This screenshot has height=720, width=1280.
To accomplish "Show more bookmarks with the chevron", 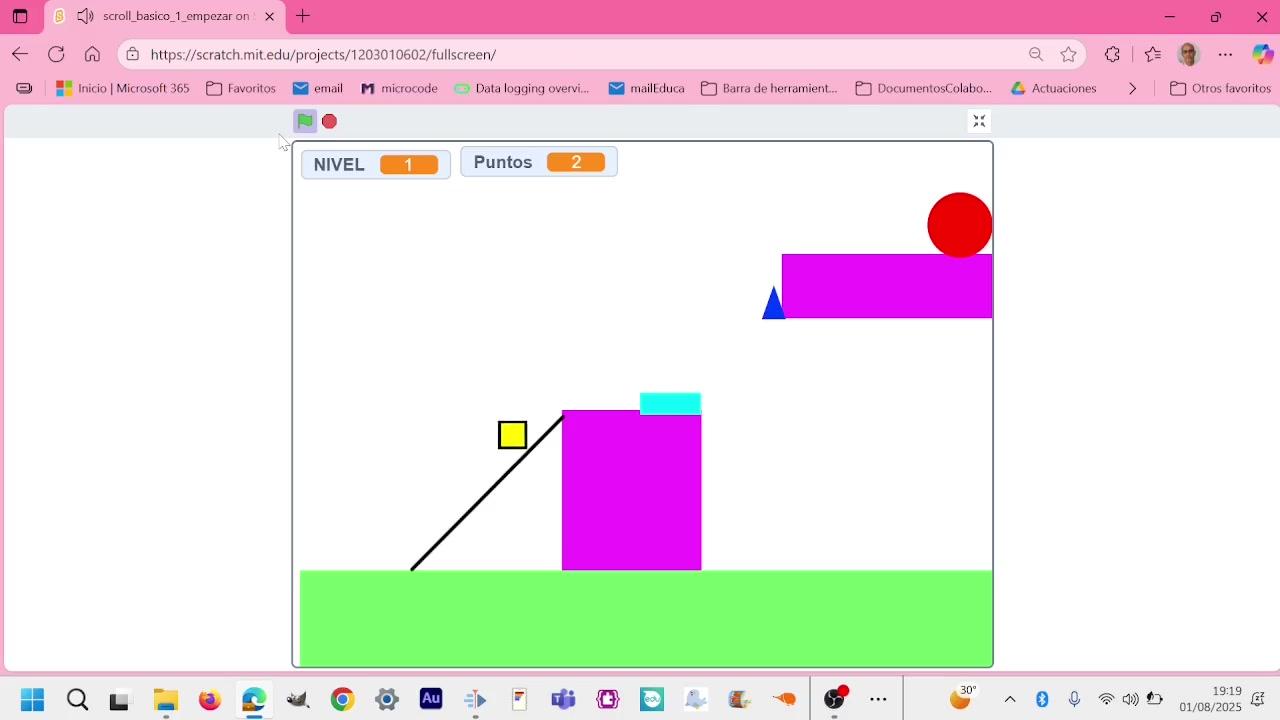I will tap(1132, 88).
